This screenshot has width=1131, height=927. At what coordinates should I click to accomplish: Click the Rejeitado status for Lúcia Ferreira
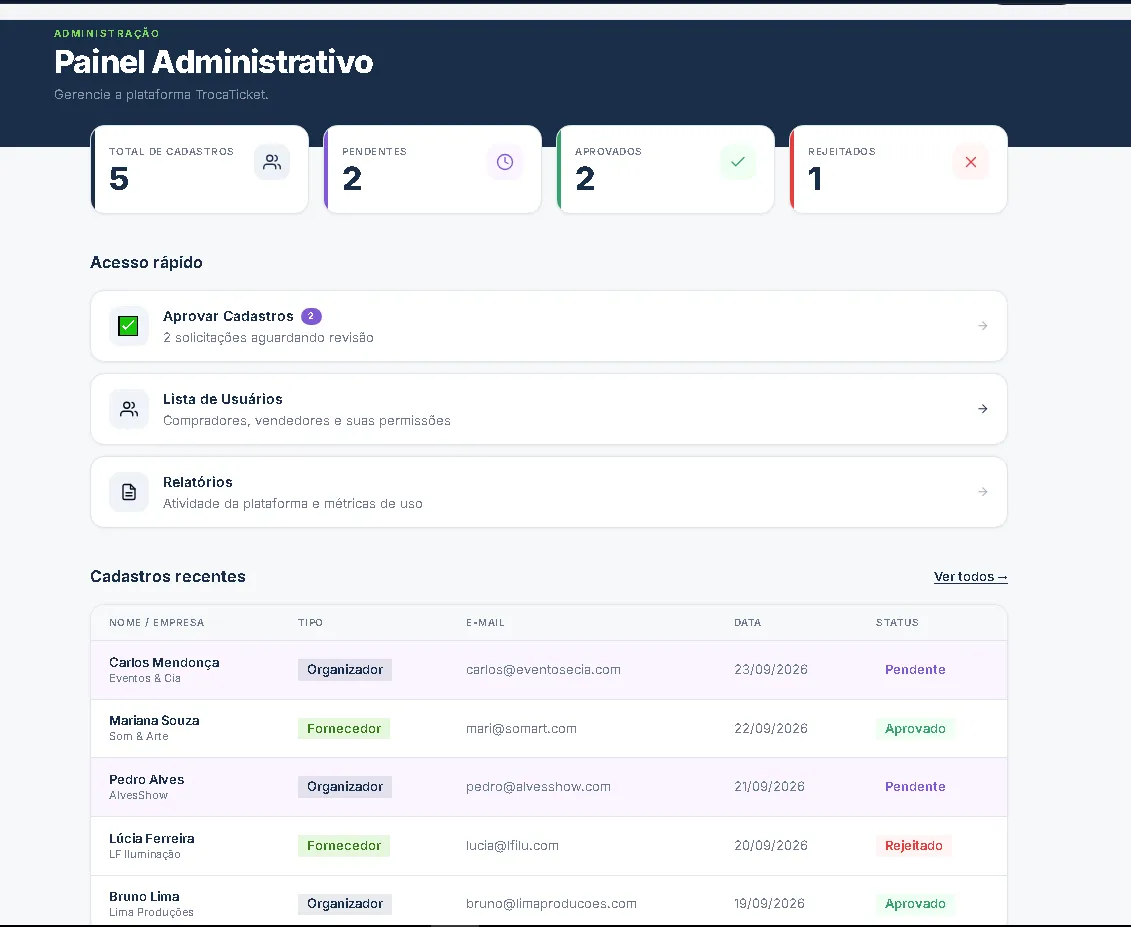pos(913,845)
